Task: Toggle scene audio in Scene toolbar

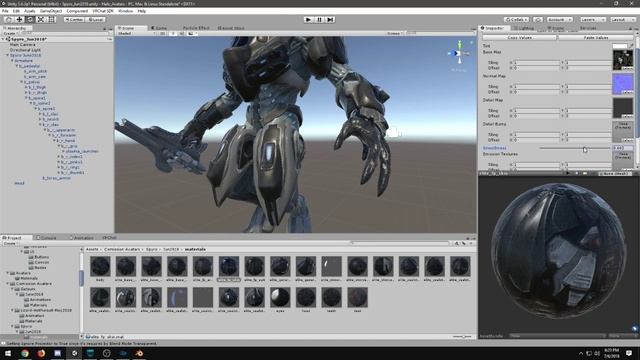Action: [x=182, y=33]
